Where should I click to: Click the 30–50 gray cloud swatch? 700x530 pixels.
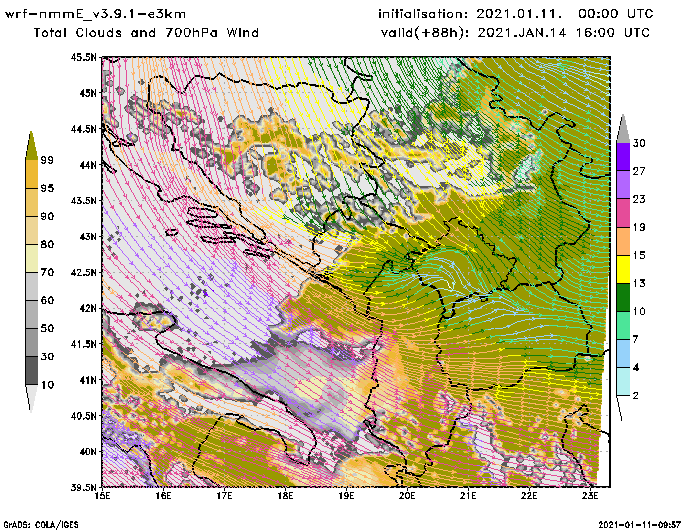[x=31, y=342]
